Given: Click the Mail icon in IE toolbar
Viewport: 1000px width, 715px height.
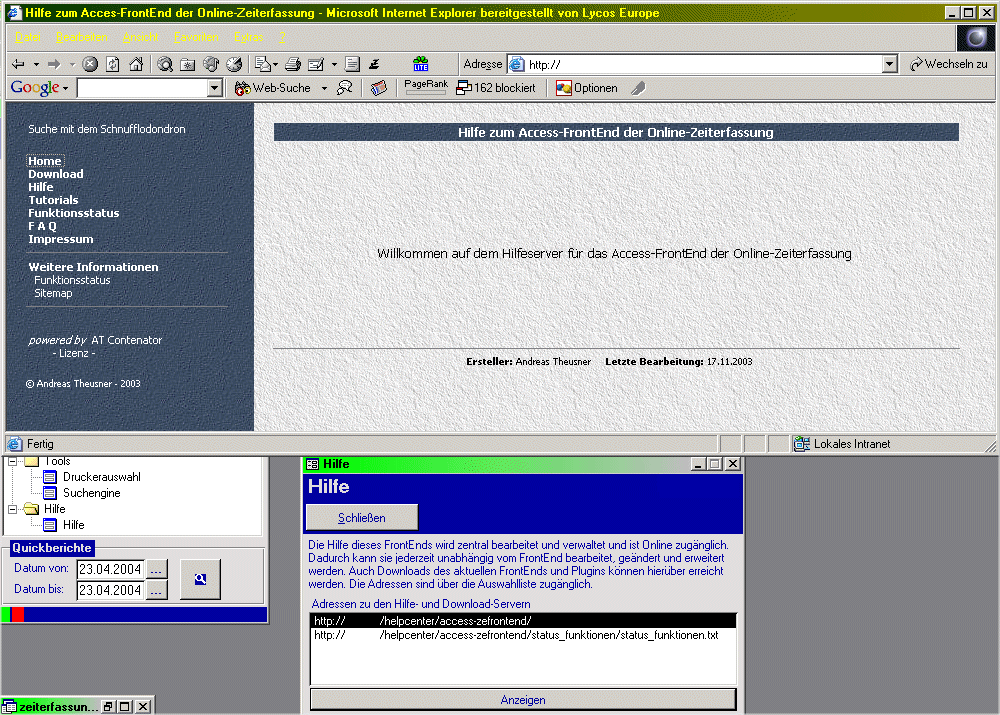Looking at the screenshot, I should point(261,64).
